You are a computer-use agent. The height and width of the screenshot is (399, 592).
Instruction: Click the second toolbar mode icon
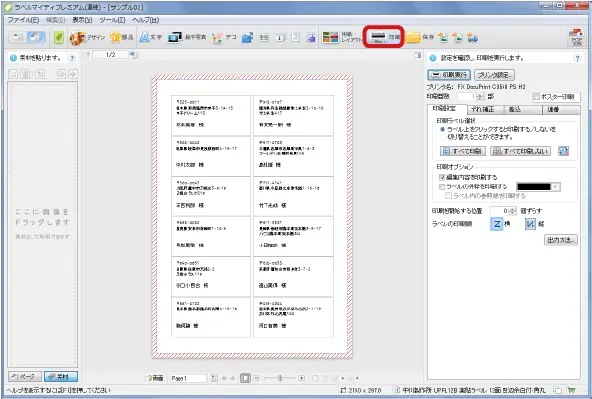37,37
